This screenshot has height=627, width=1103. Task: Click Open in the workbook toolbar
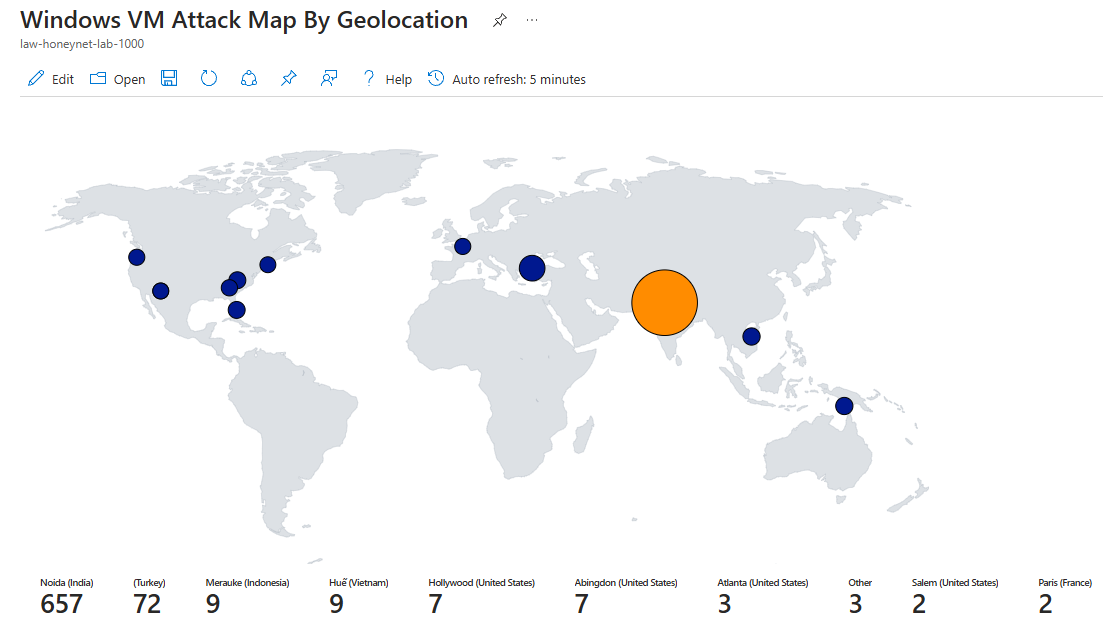tap(129, 78)
